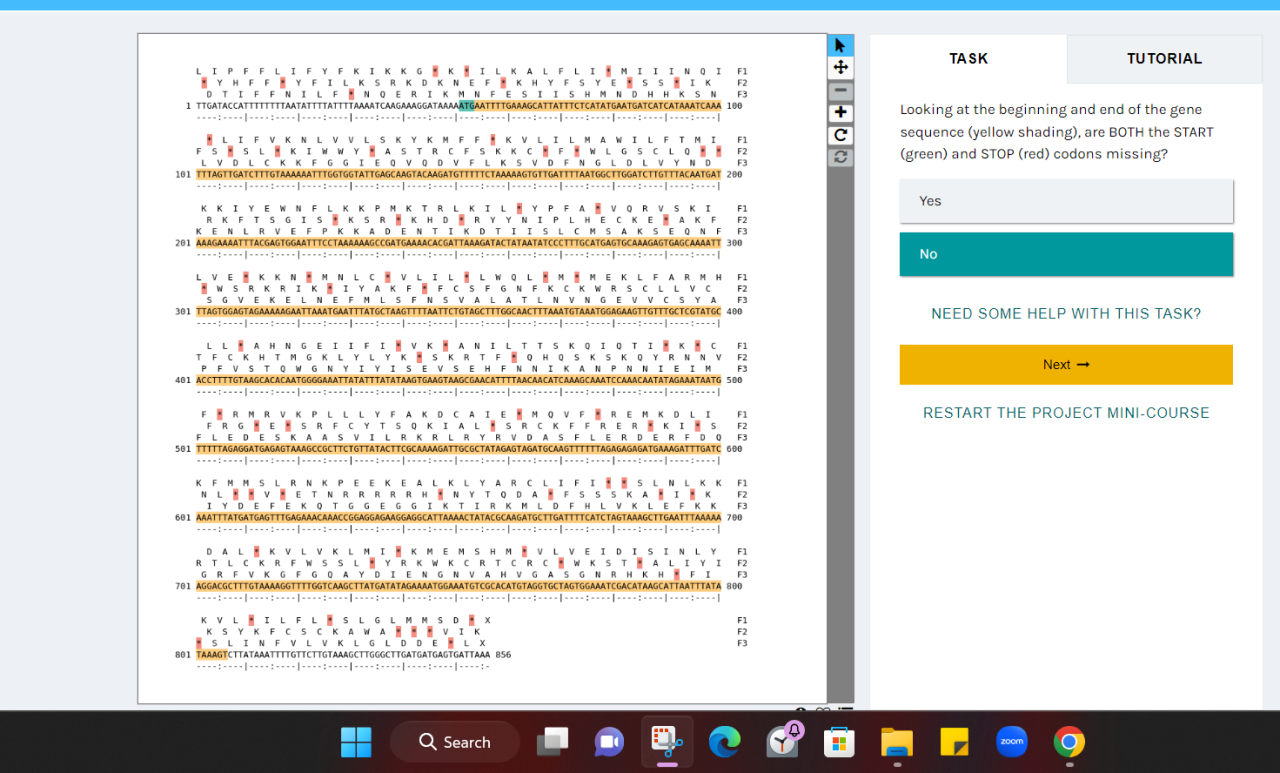
Task: Open the TUTORIAL tab
Action: tap(1164, 59)
